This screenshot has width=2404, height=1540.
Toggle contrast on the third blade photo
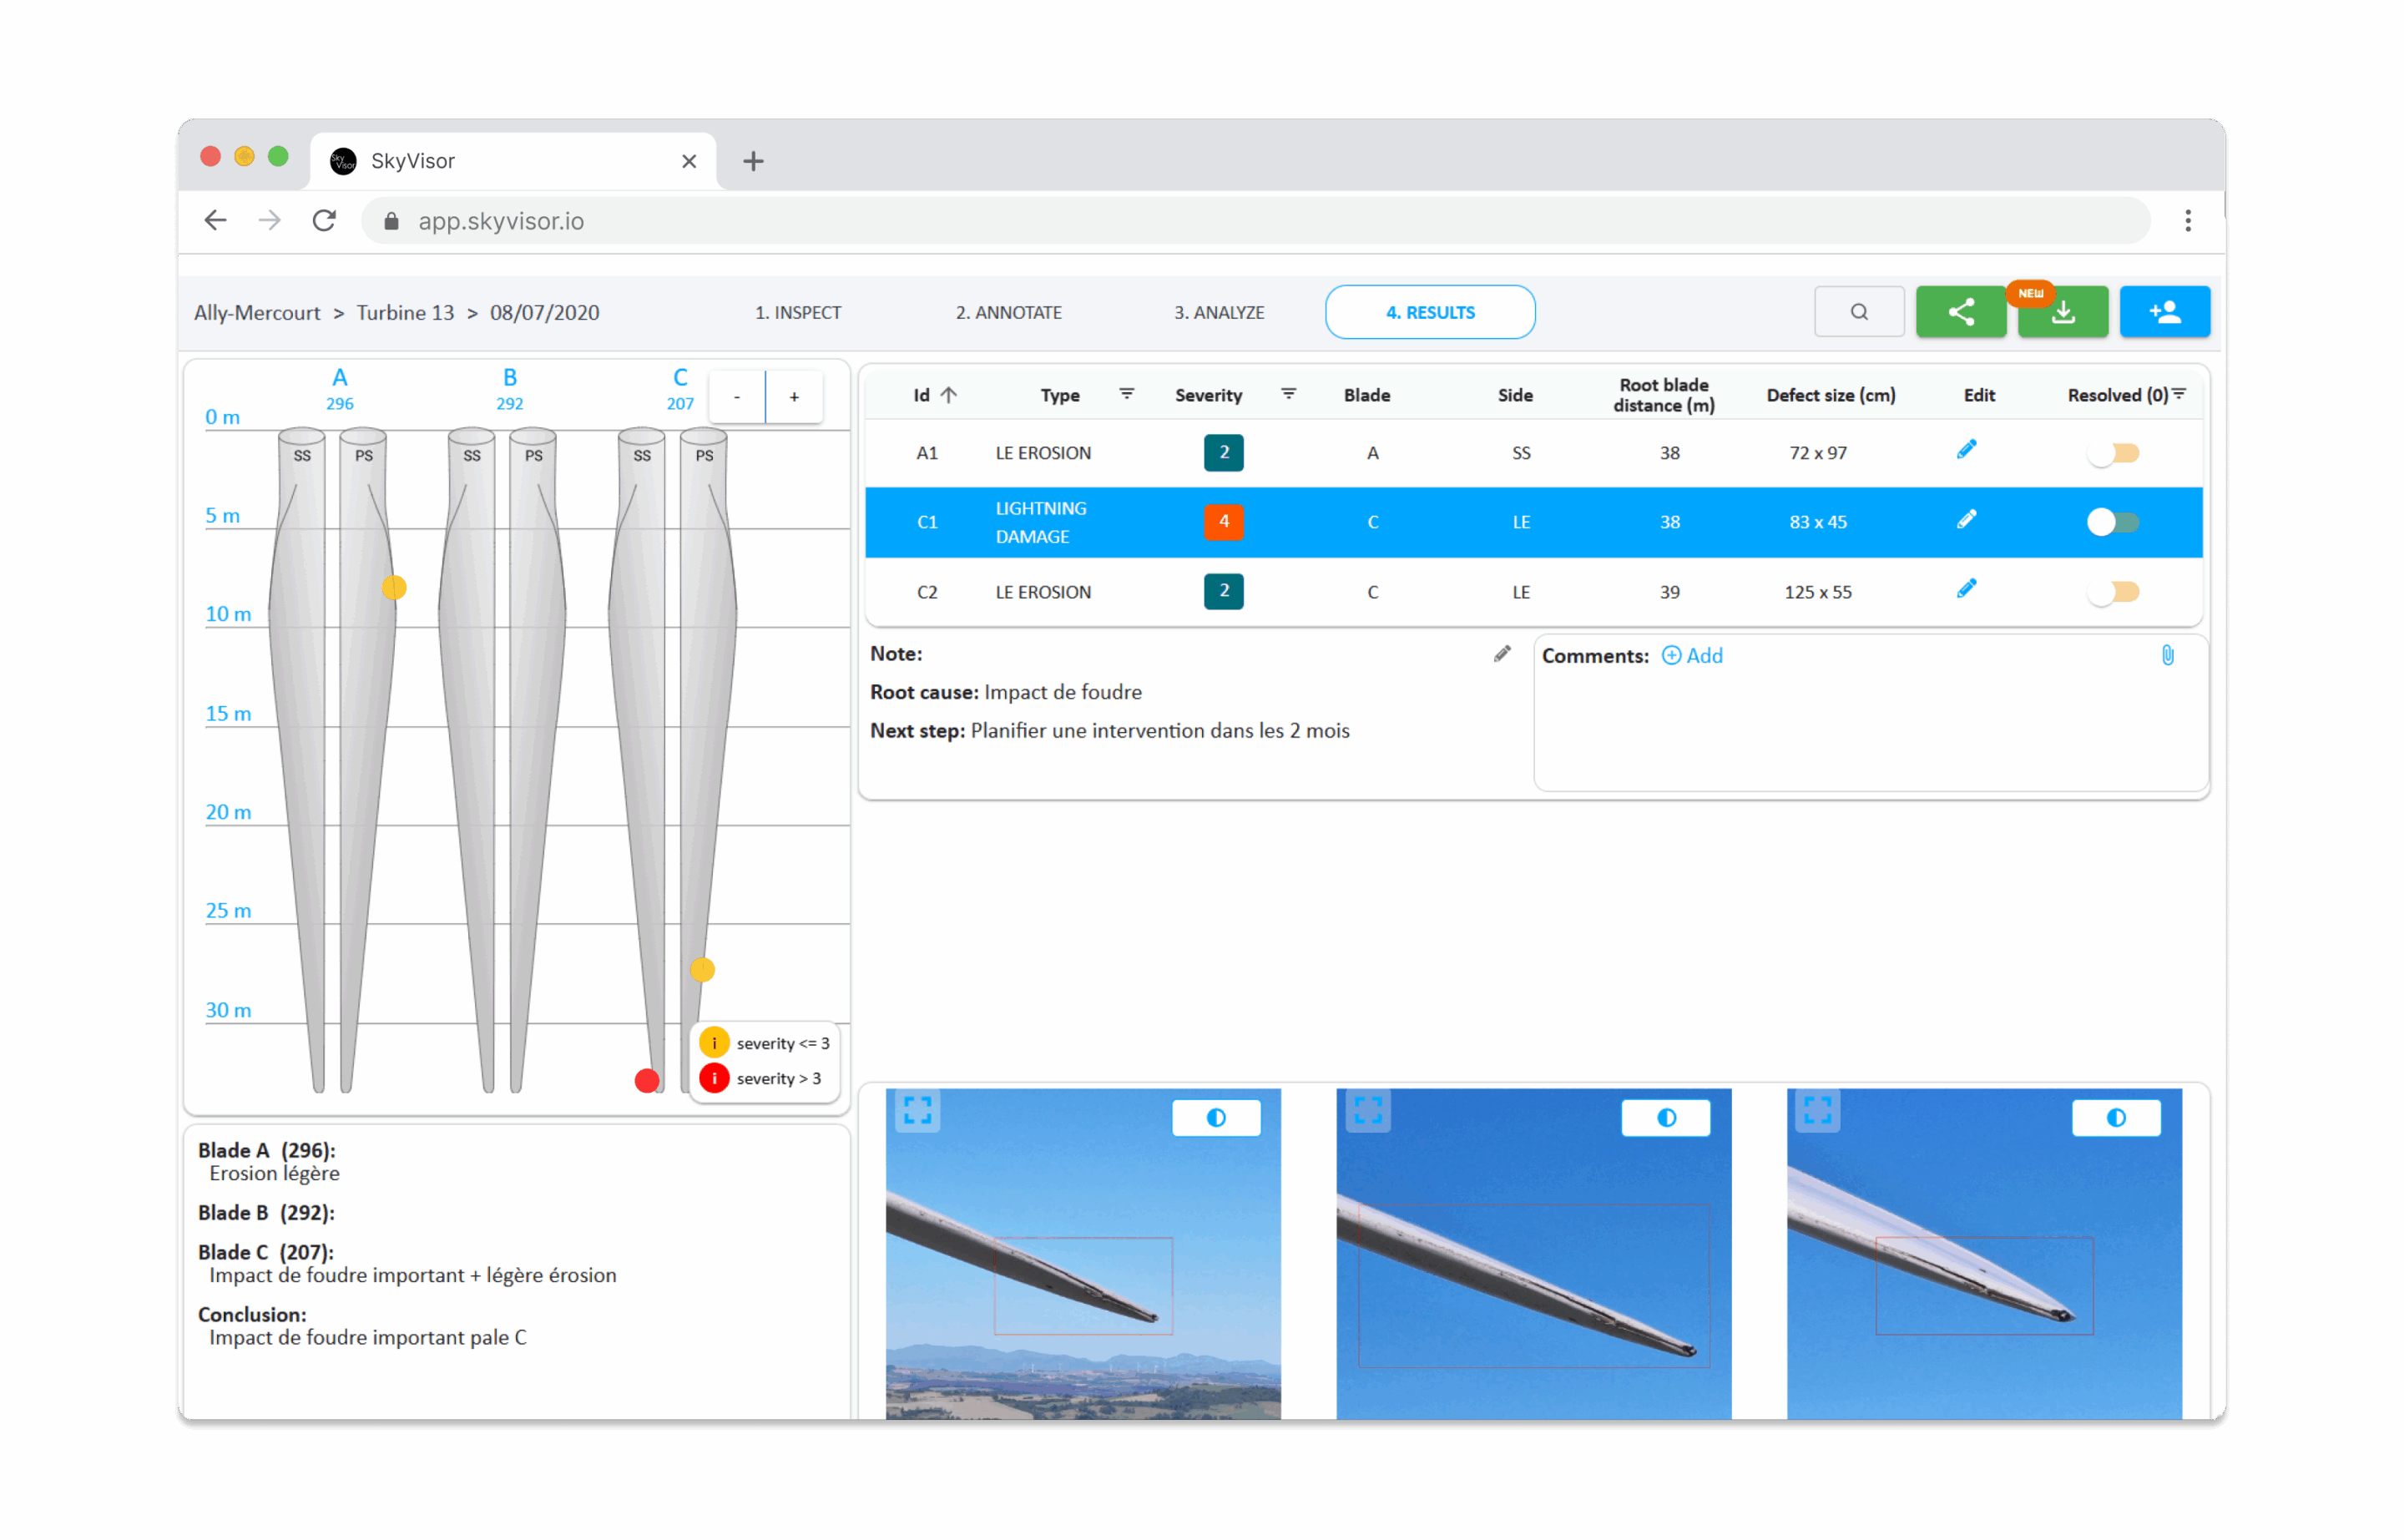pos(2116,1117)
